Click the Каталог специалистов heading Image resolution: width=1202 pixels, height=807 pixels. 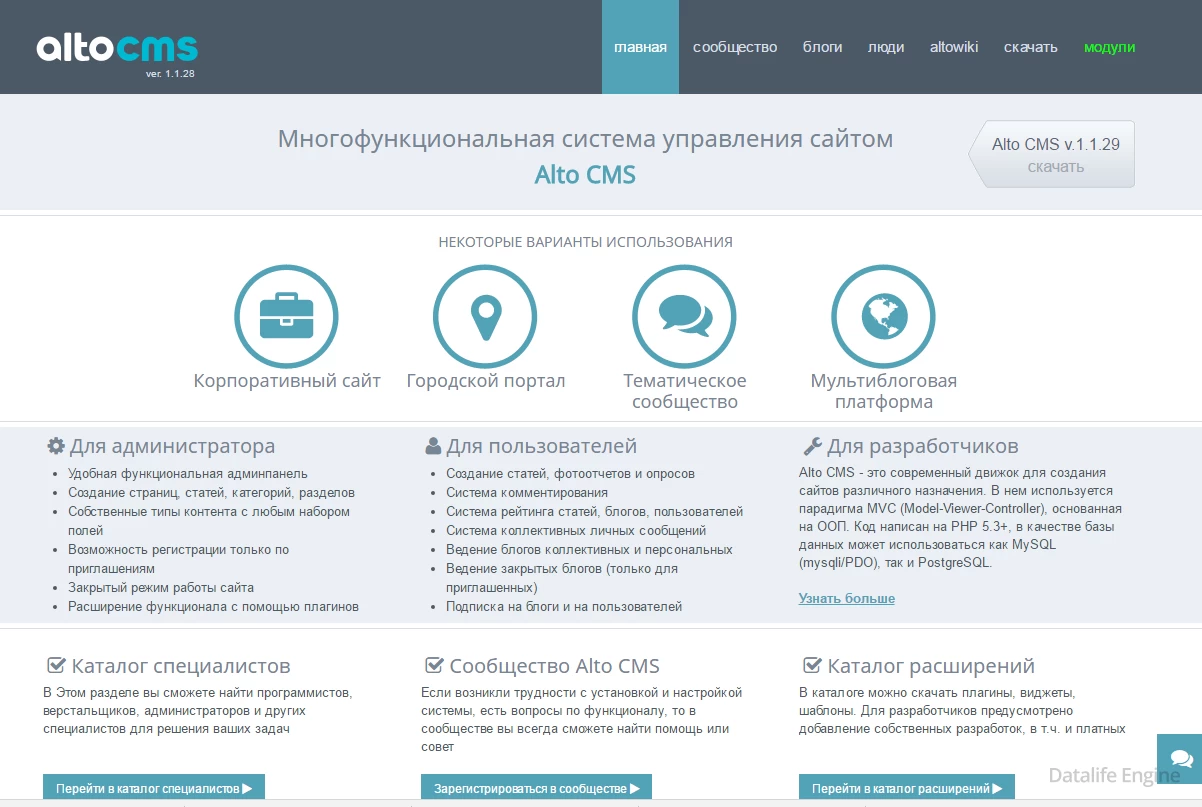(x=181, y=666)
